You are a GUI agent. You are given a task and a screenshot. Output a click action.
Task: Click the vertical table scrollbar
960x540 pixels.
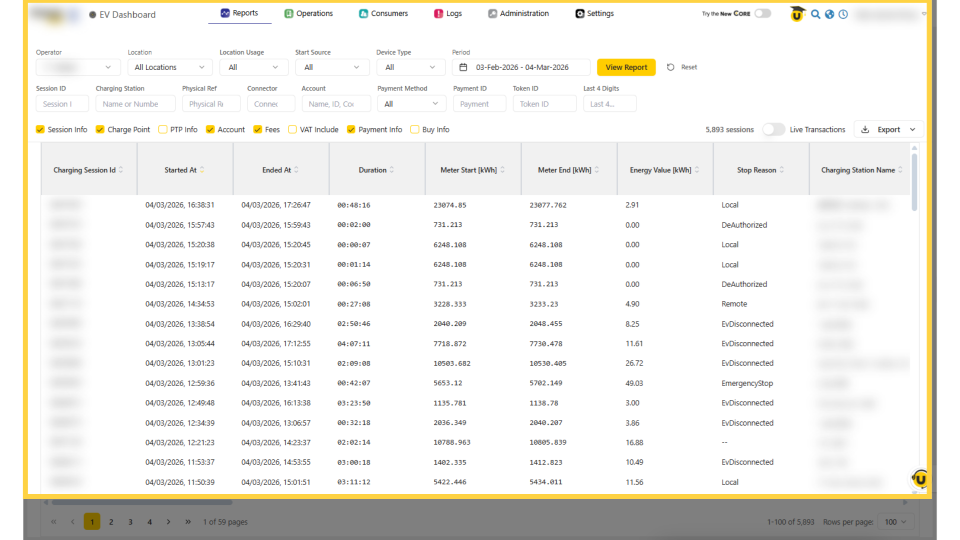coord(914,180)
